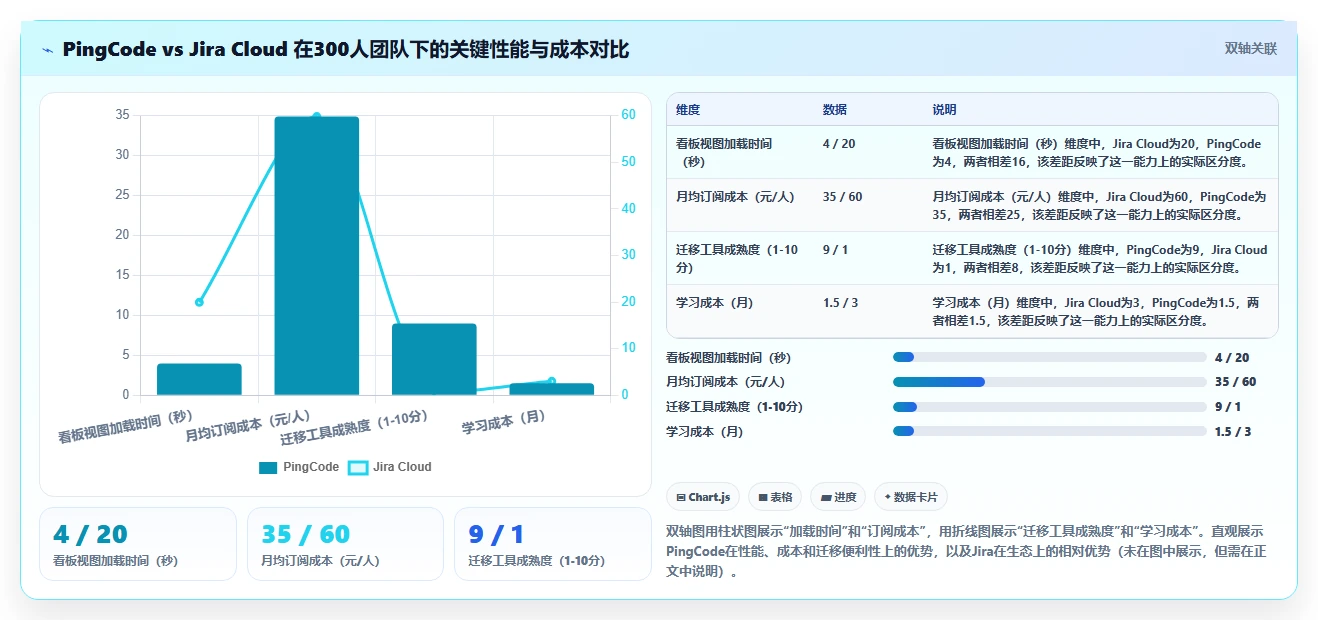Click the 迁移工具成熟度 PingCode bar in chart

pyautogui.click(x=434, y=359)
